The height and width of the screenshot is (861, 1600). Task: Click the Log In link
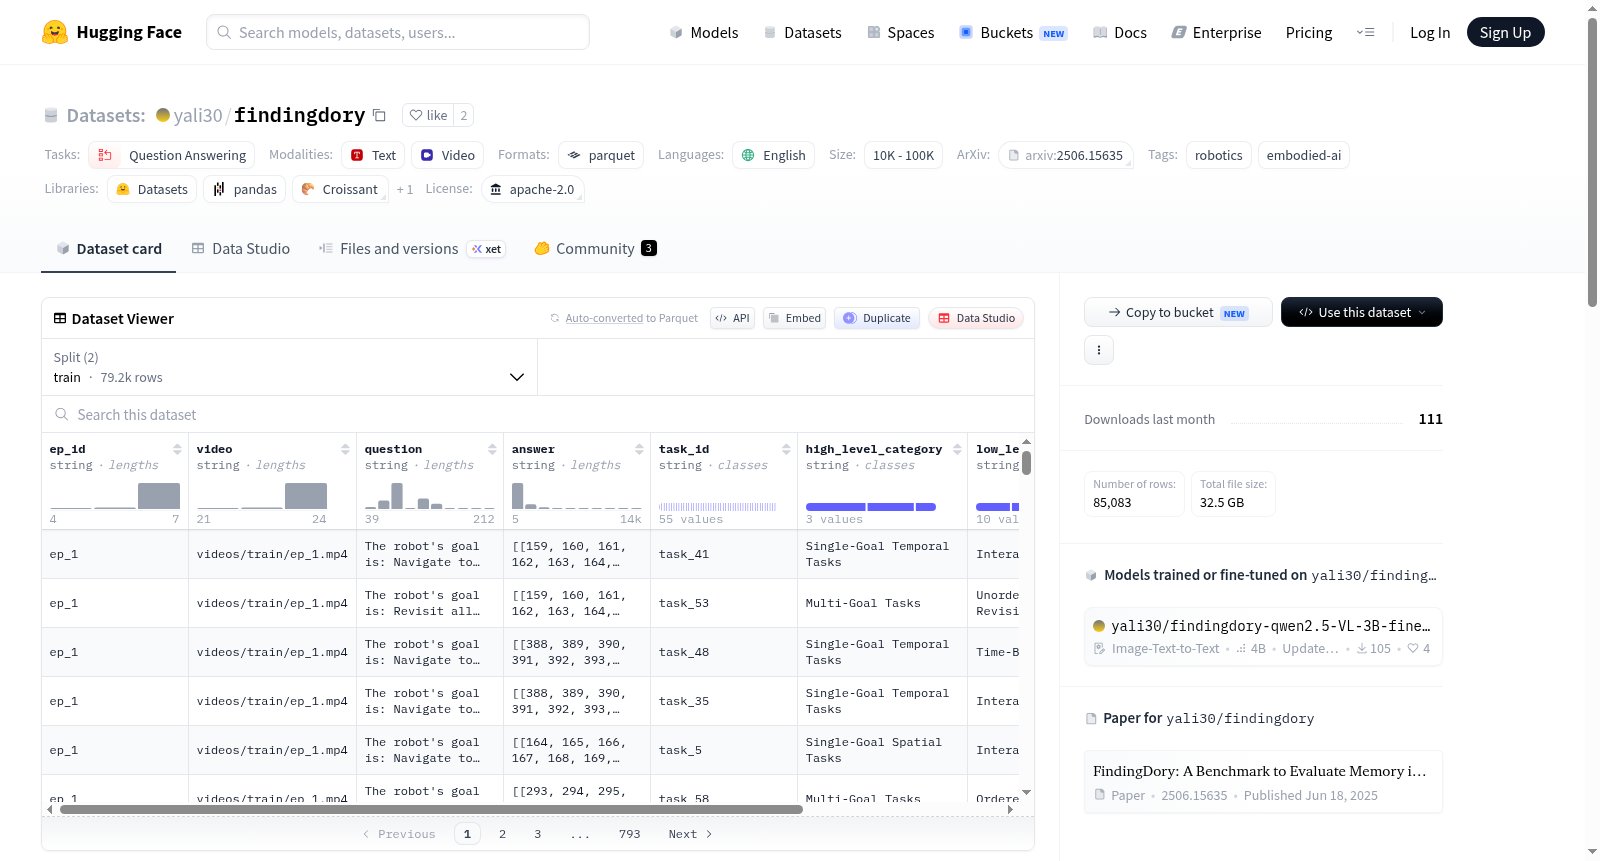tap(1430, 32)
